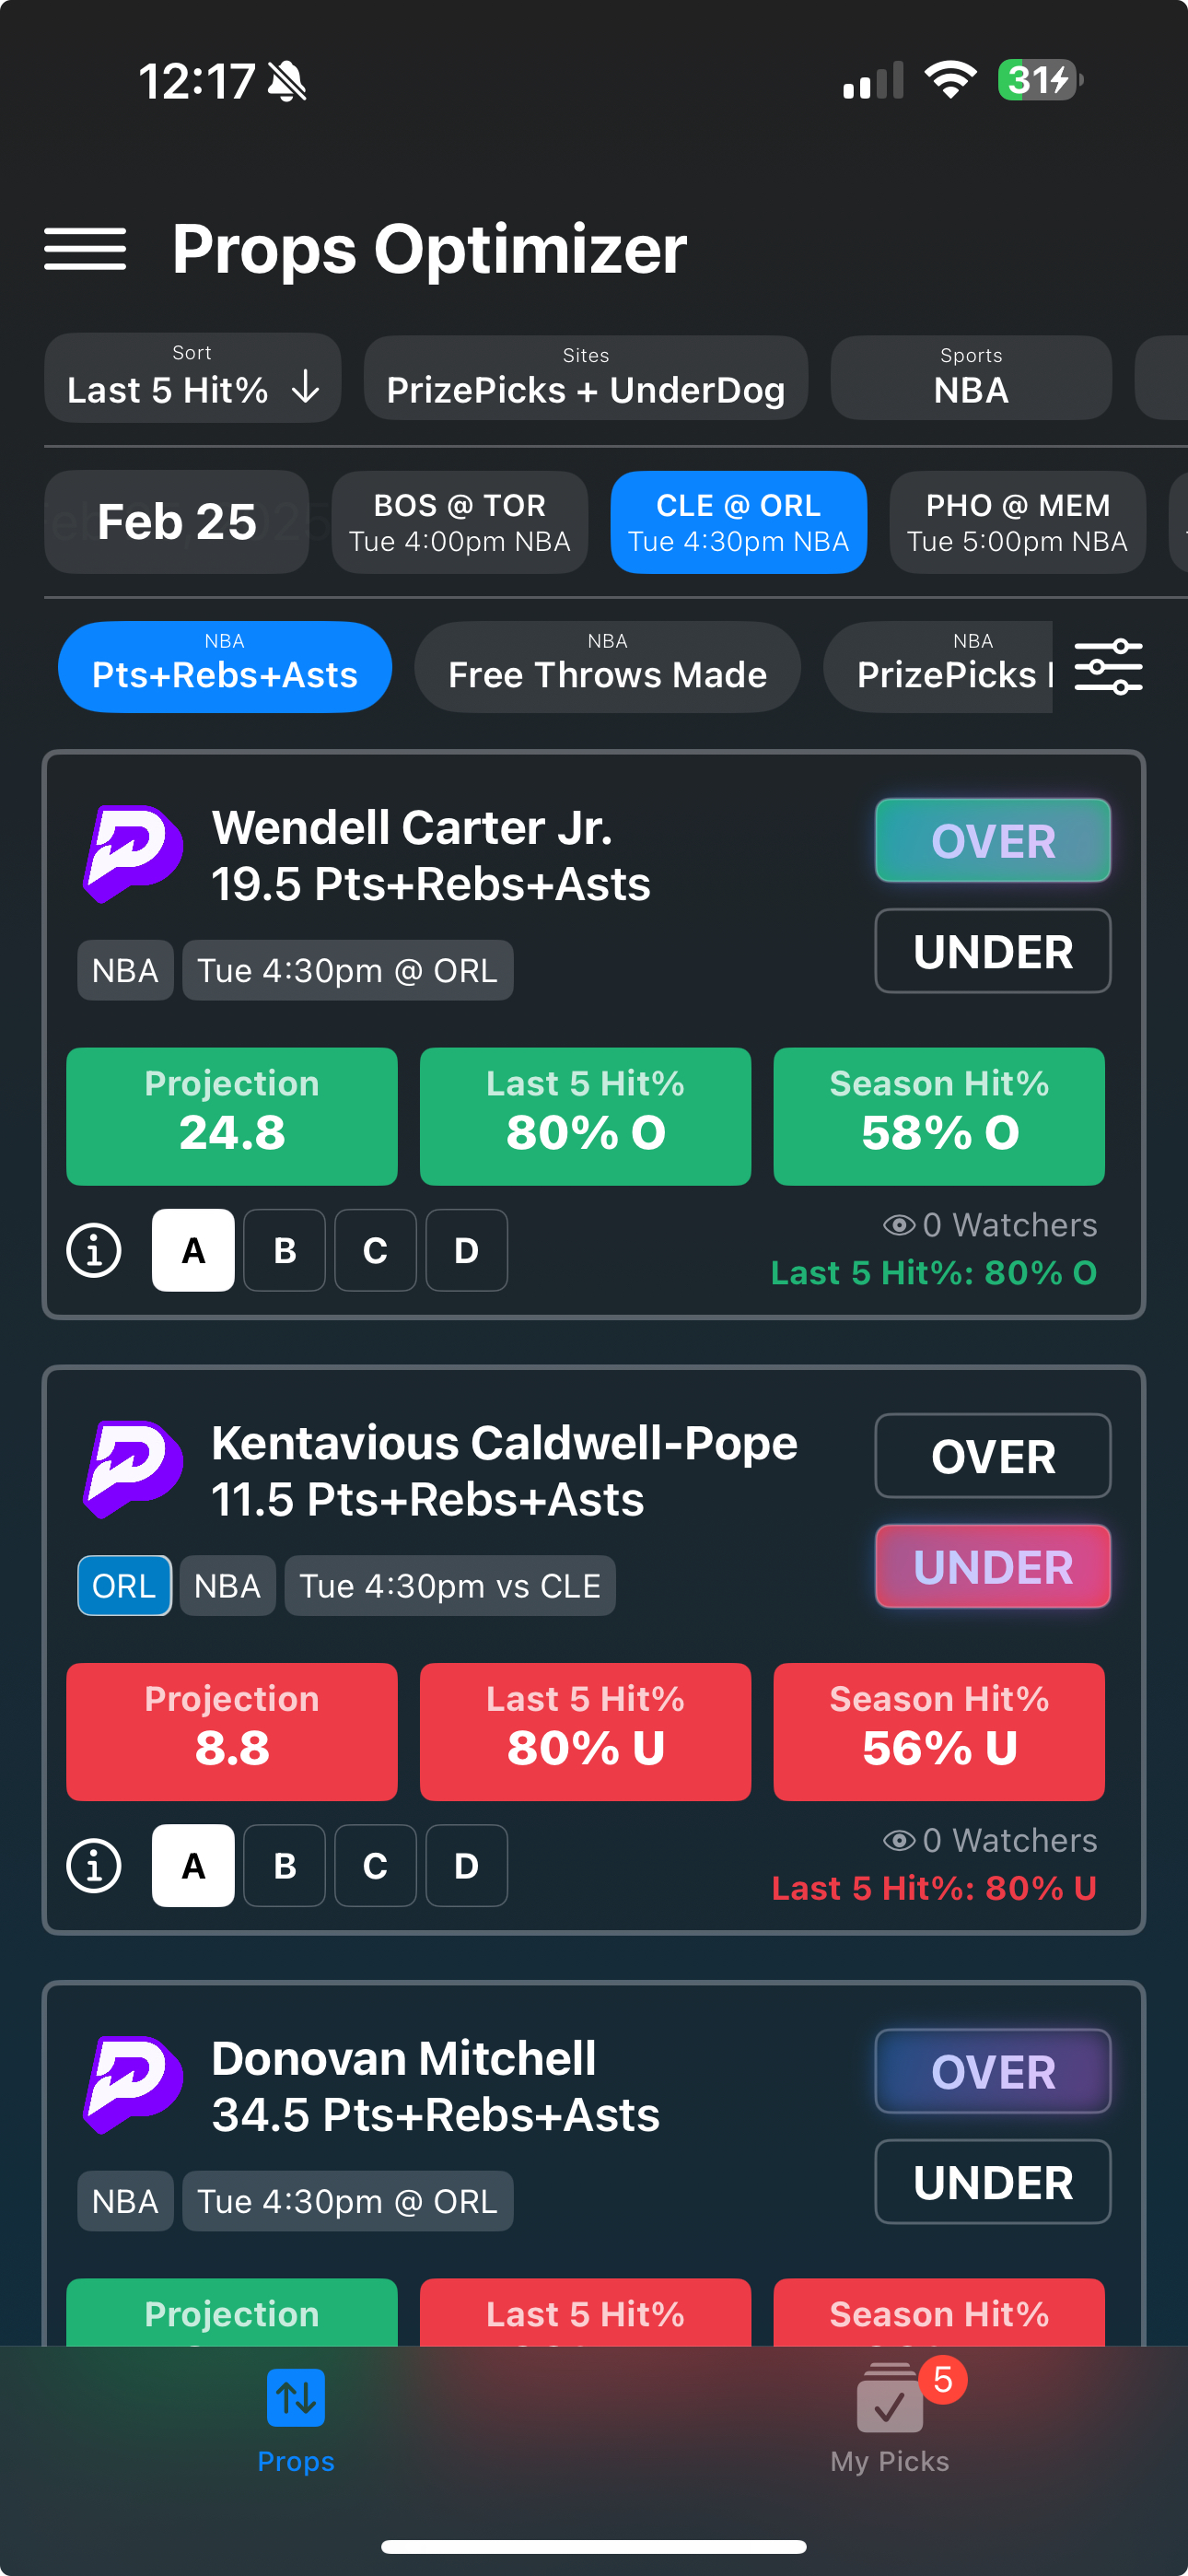This screenshot has height=2576, width=1188.
Task: Click UNDER on Wendell Carter Jr. prop
Action: click(992, 950)
